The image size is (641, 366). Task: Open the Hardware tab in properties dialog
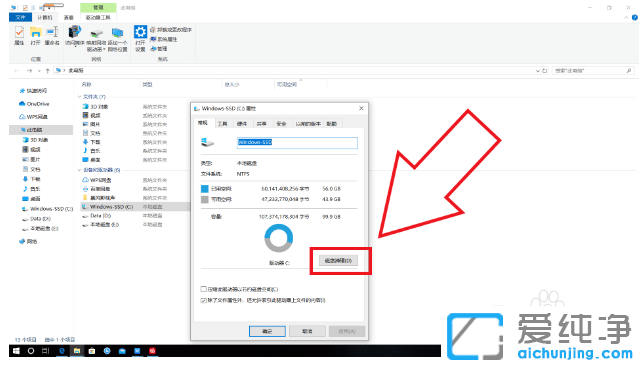[x=242, y=123]
